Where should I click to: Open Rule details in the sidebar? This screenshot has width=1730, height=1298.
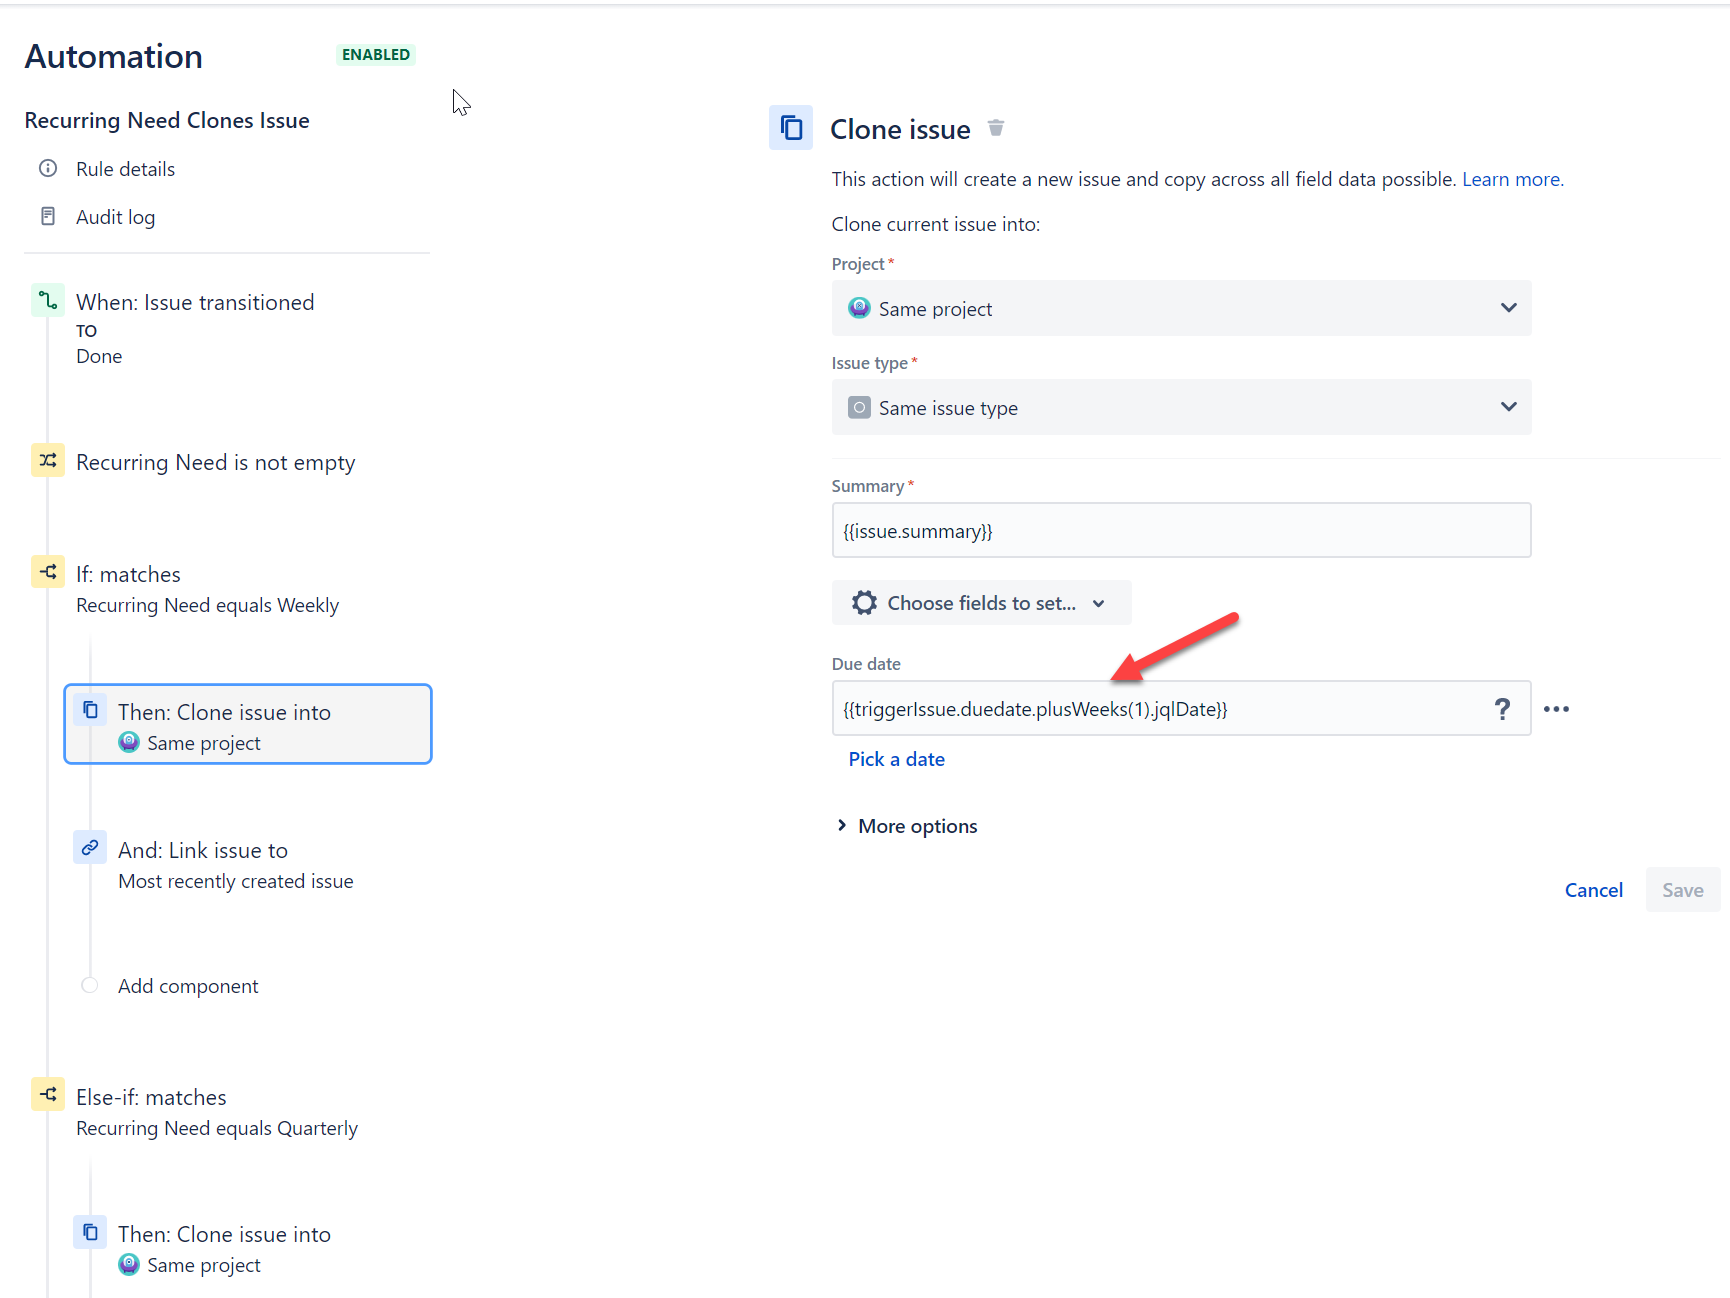(x=125, y=169)
